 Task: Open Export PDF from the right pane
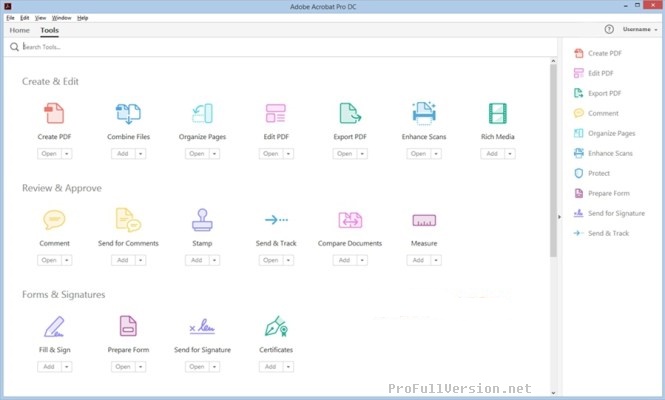coord(598,93)
